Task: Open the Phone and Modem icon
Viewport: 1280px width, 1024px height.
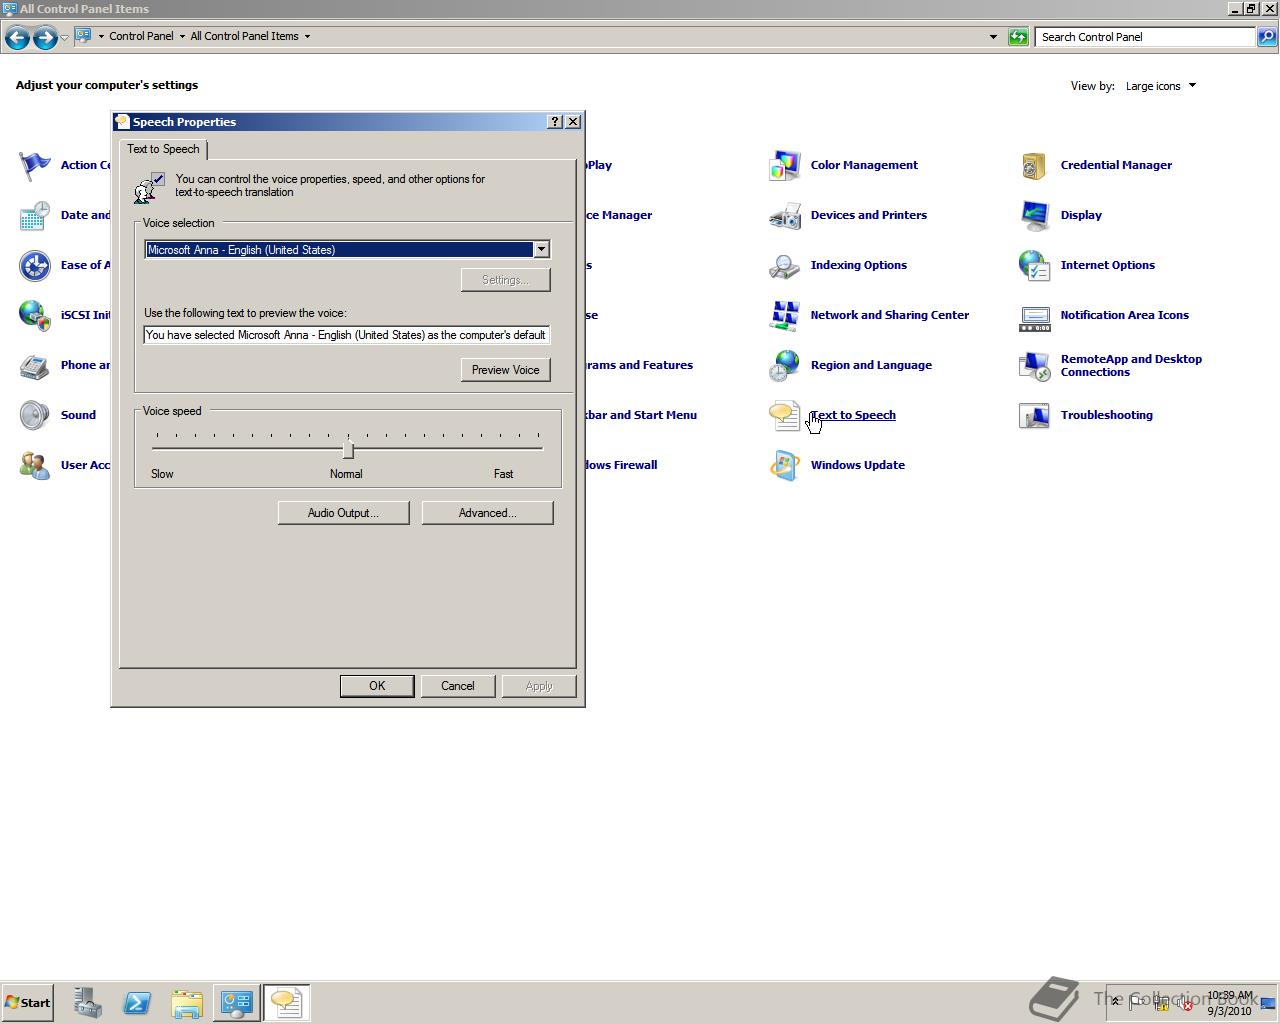Action: tap(35, 365)
